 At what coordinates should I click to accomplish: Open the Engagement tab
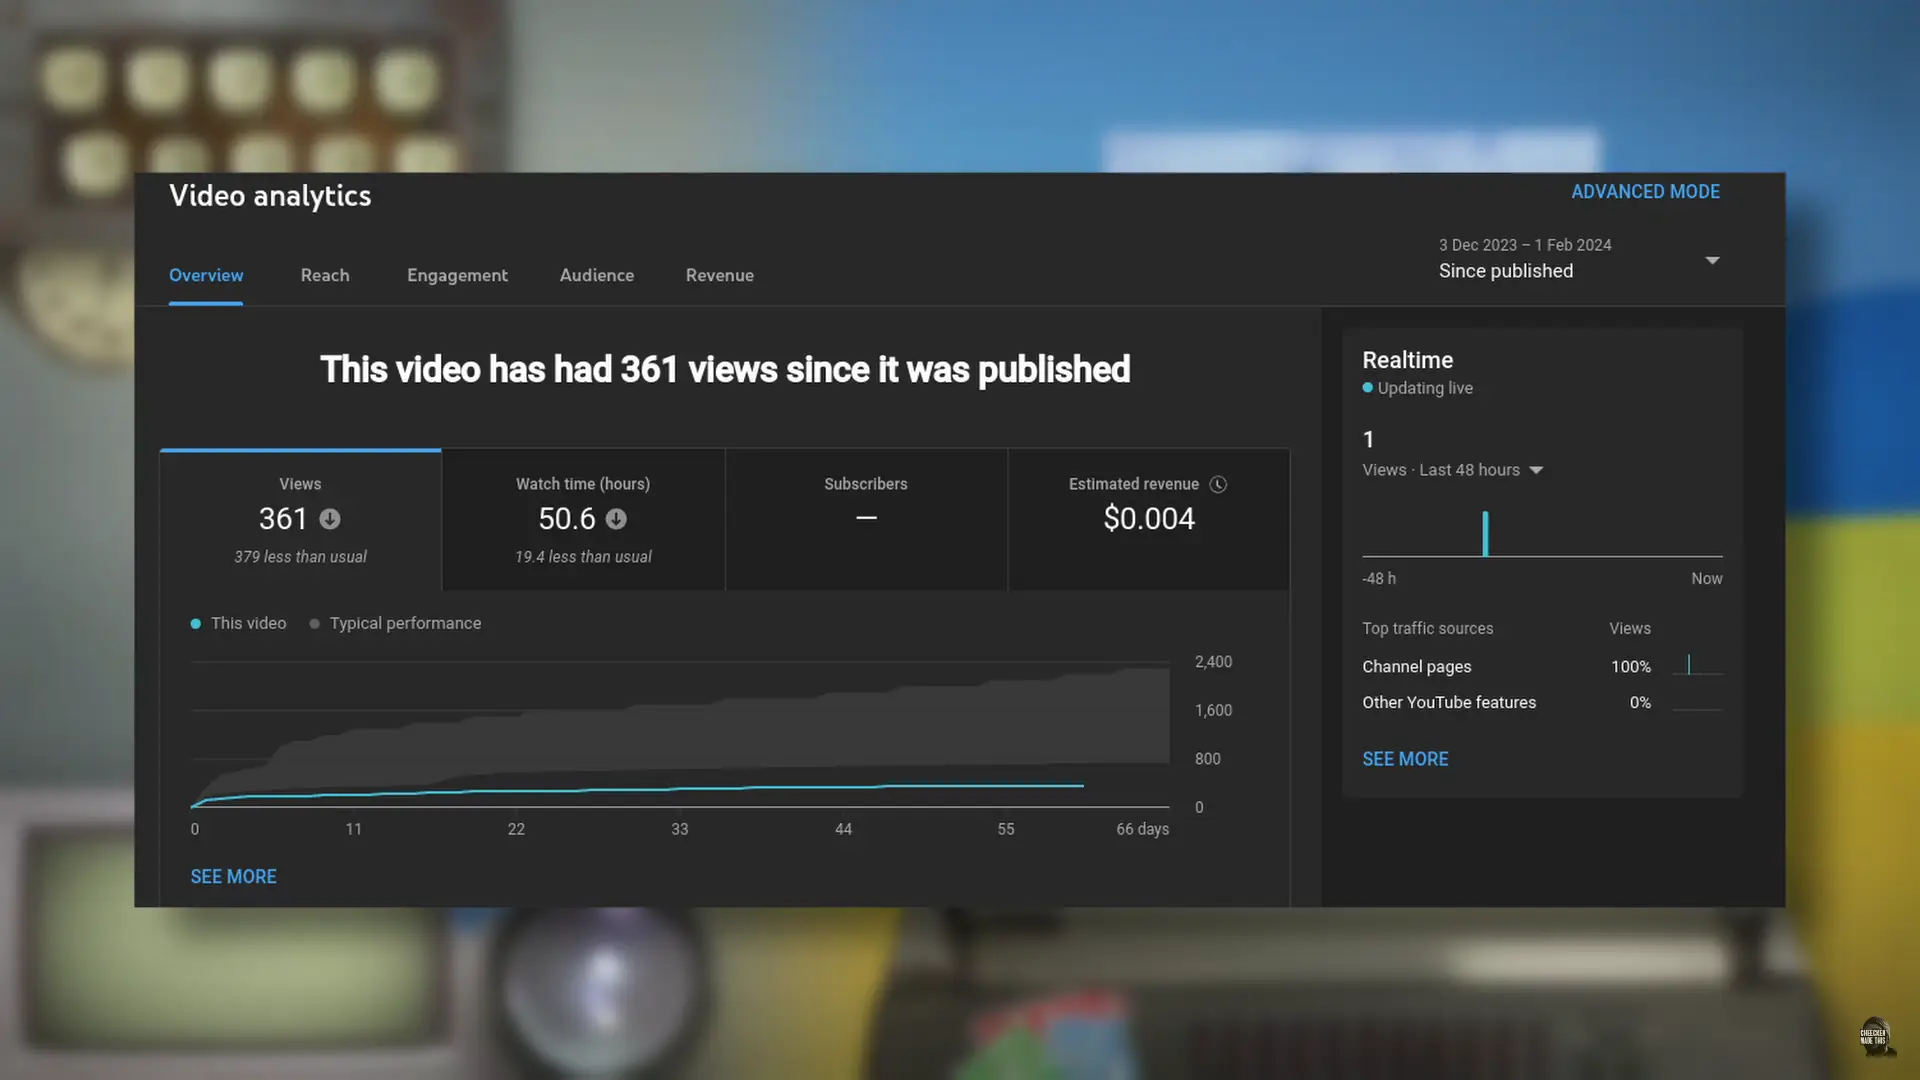pos(457,275)
